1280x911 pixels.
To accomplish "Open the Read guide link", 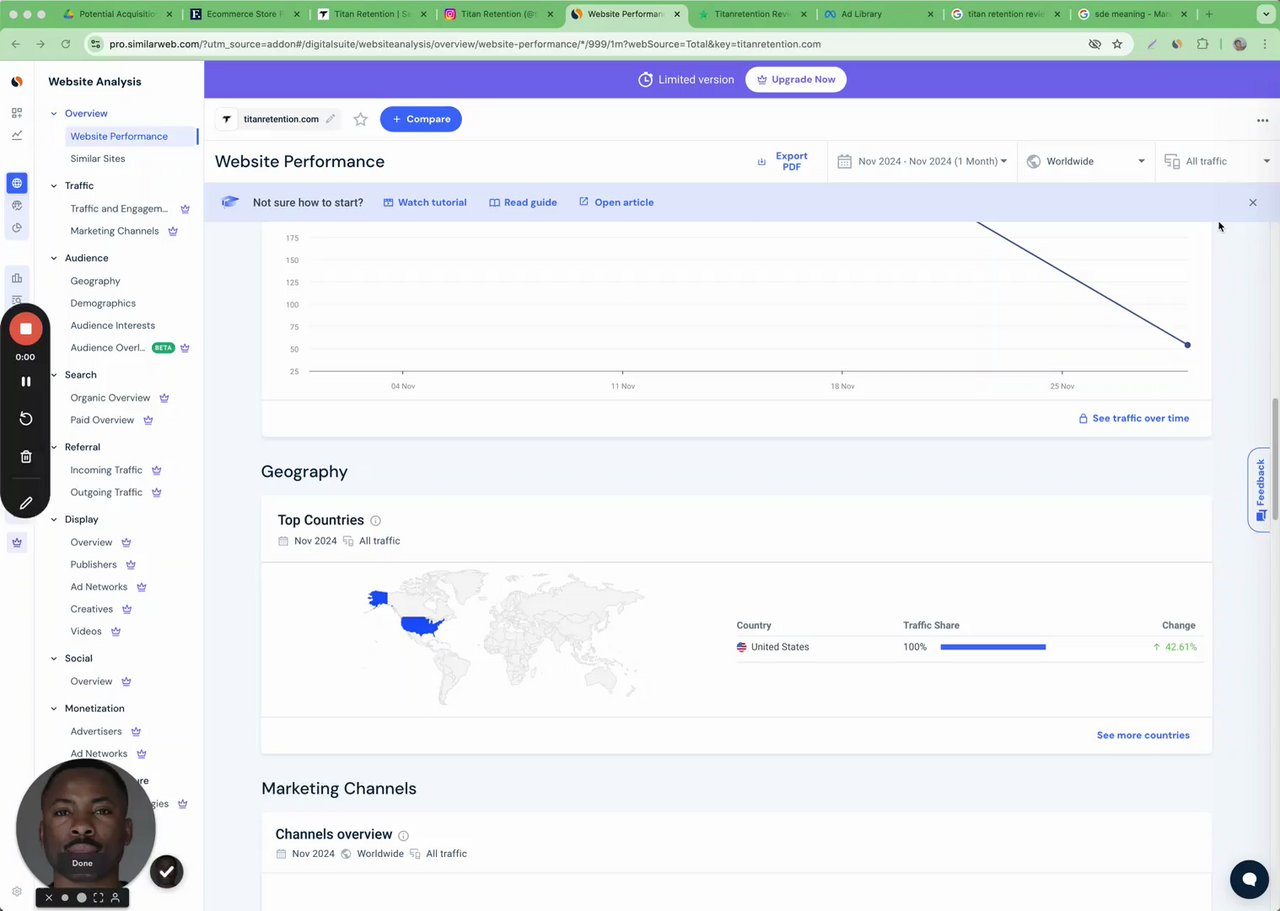I will click(x=523, y=202).
